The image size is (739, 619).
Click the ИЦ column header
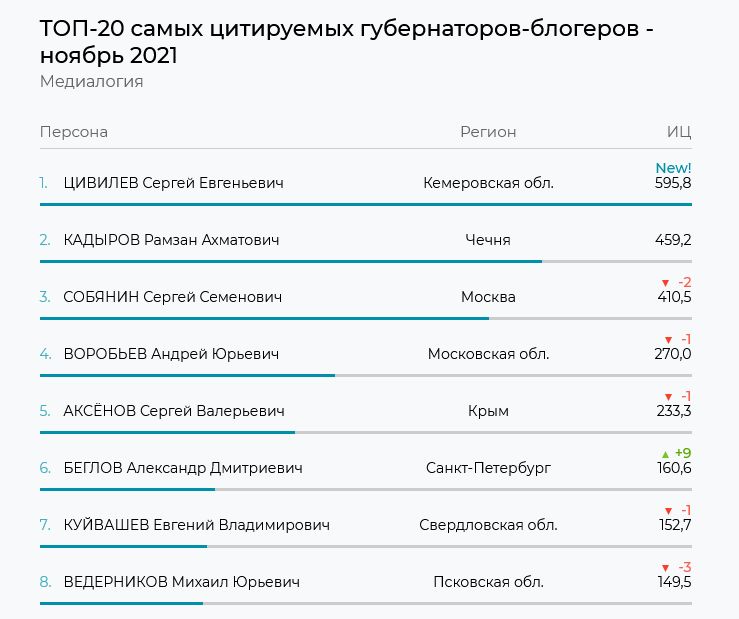point(679,132)
